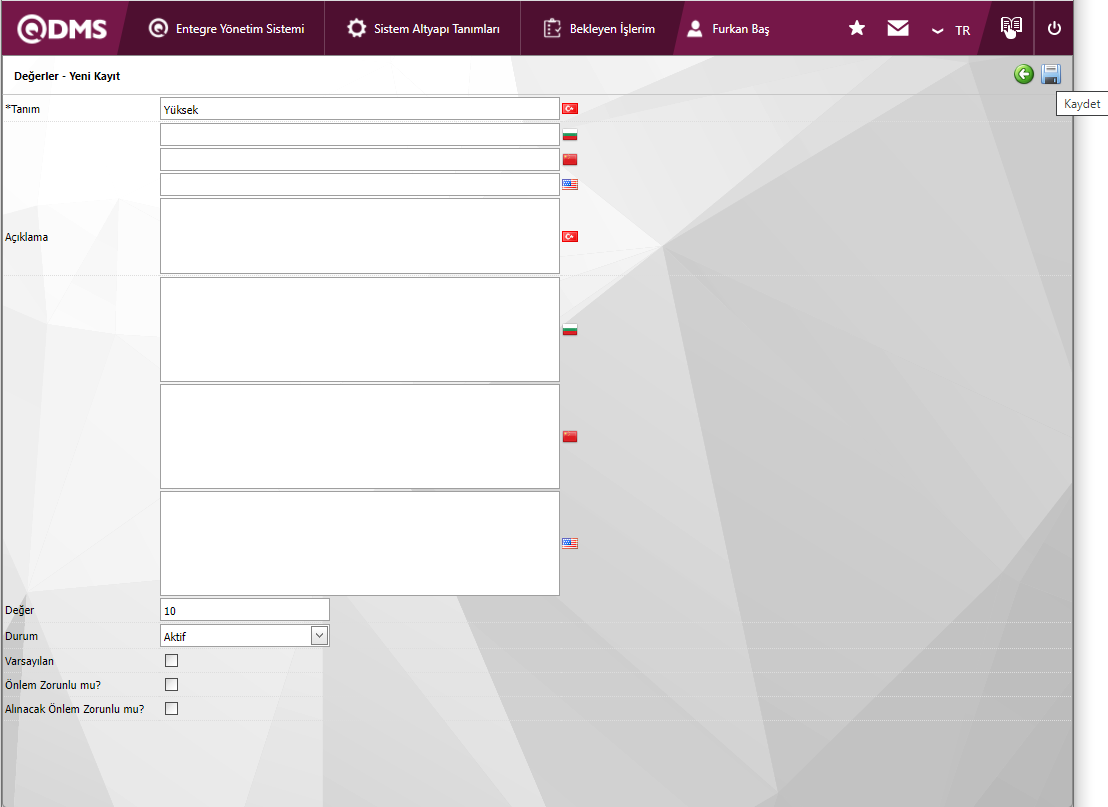1108x807 pixels.
Task: Click the Chinese Açıklama text area
Action: 360,436
